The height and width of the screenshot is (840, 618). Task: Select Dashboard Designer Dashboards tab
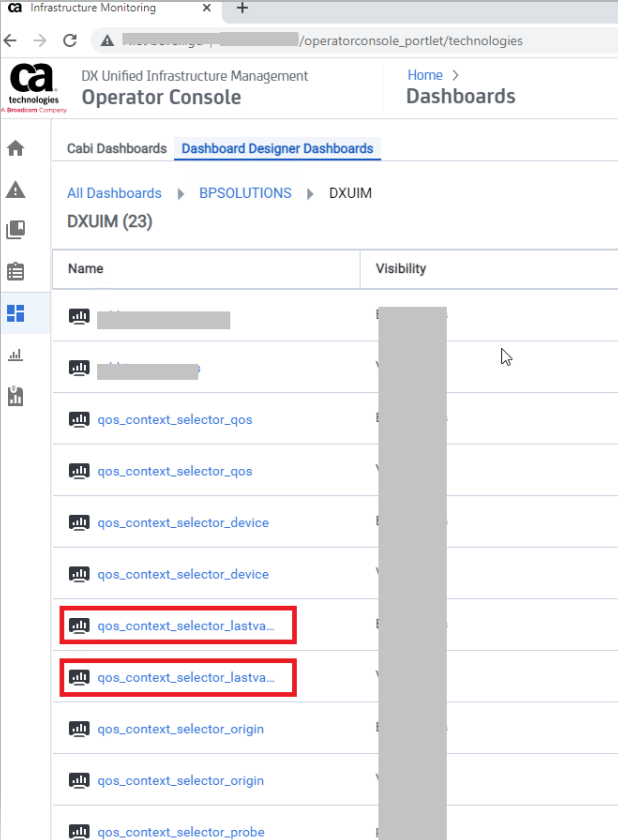277,148
